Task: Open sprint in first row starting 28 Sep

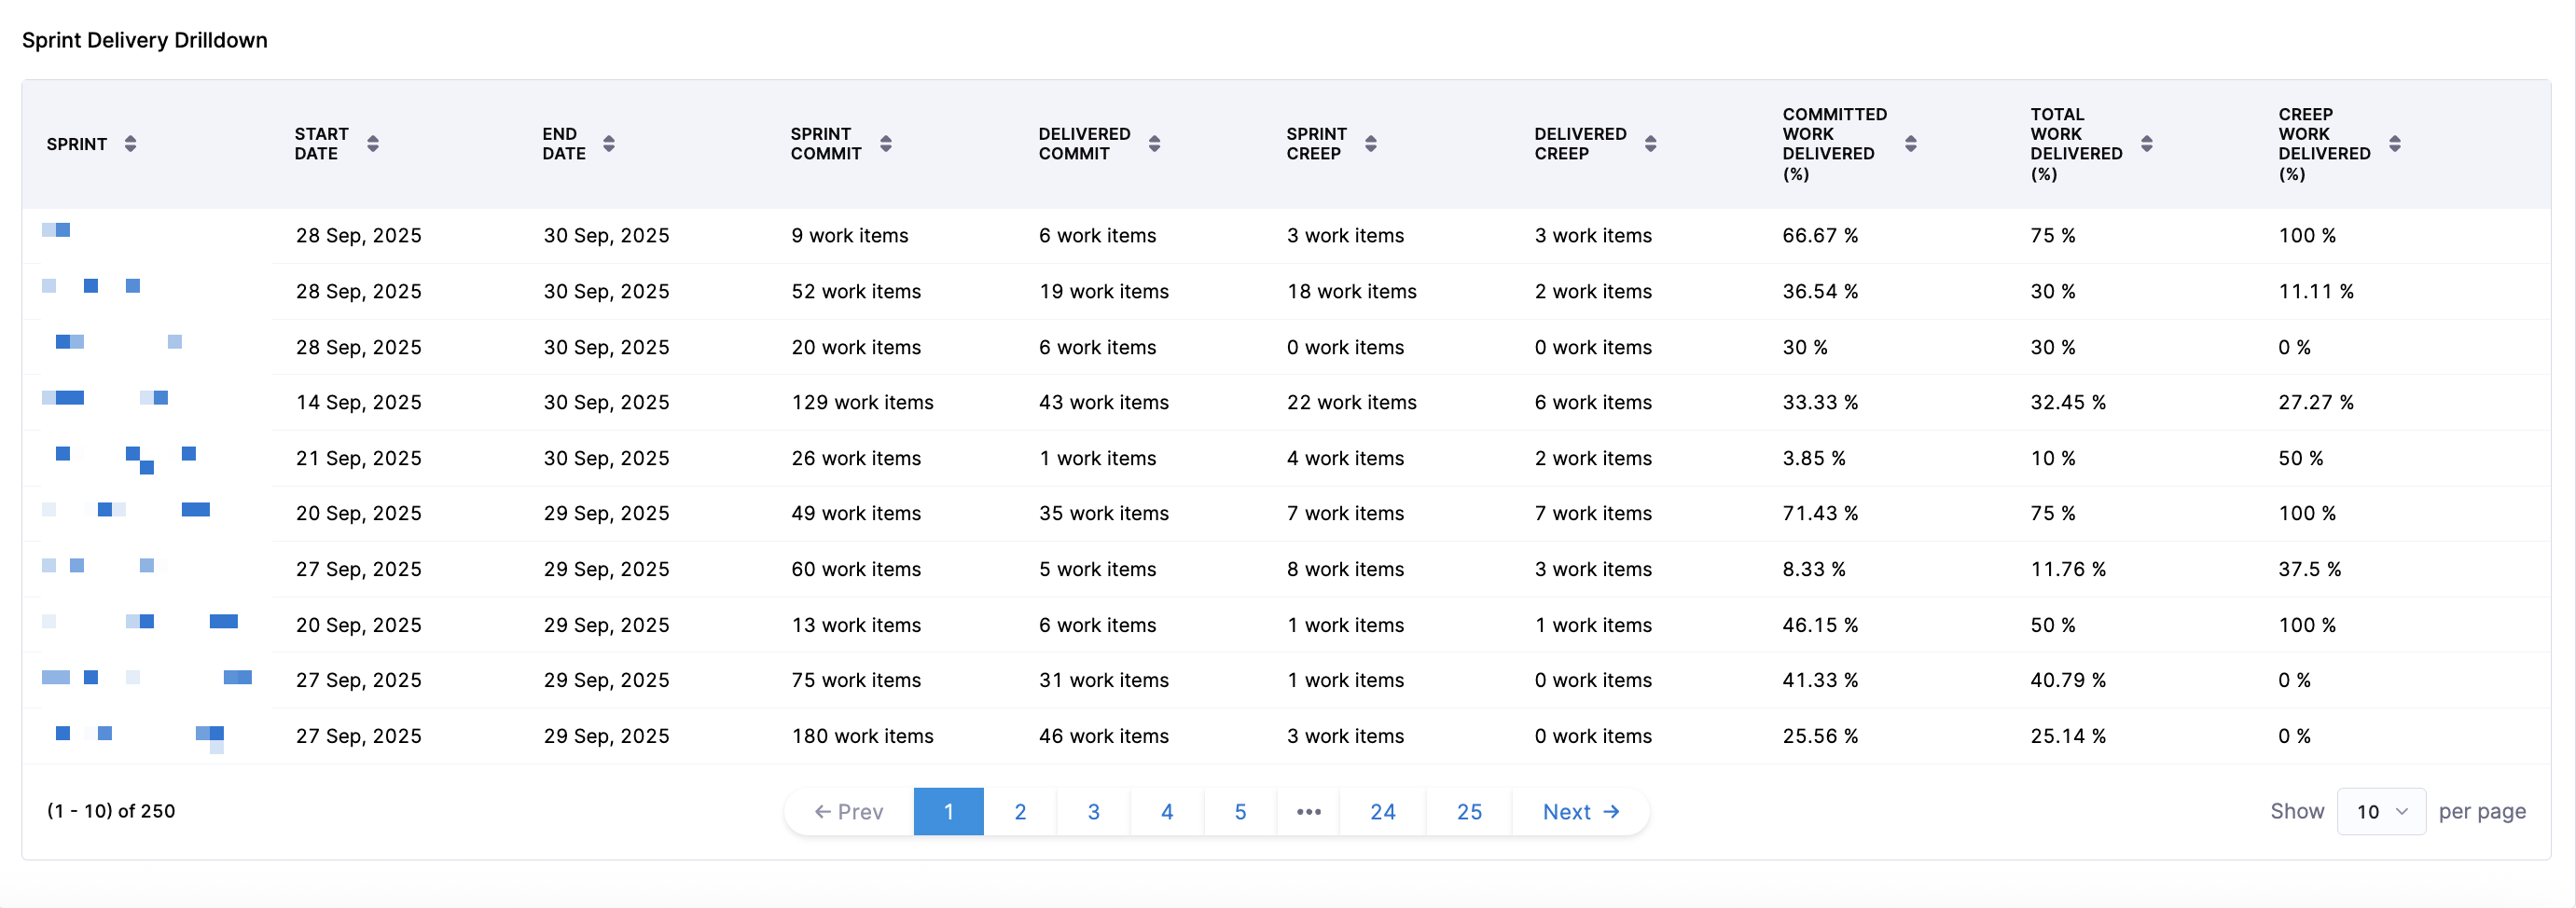Action: click(57, 231)
